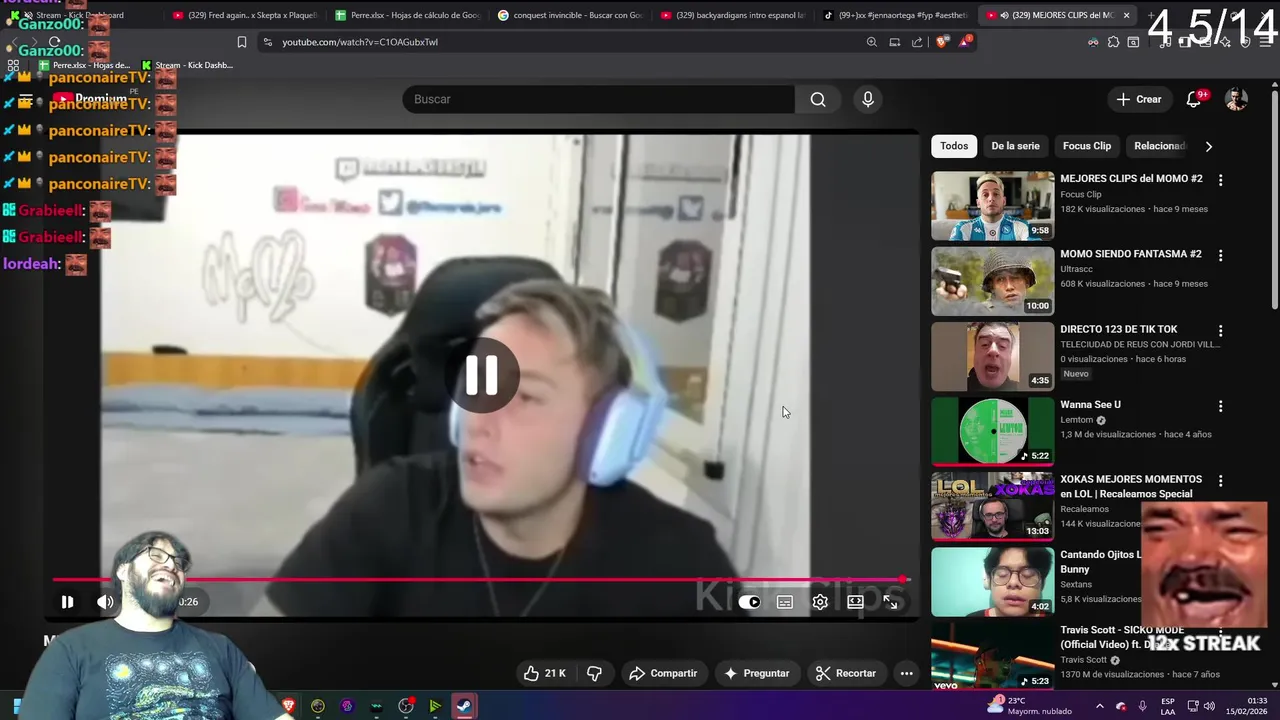Open the player settings gear
The height and width of the screenshot is (720, 1280).
tap(820, 602)
